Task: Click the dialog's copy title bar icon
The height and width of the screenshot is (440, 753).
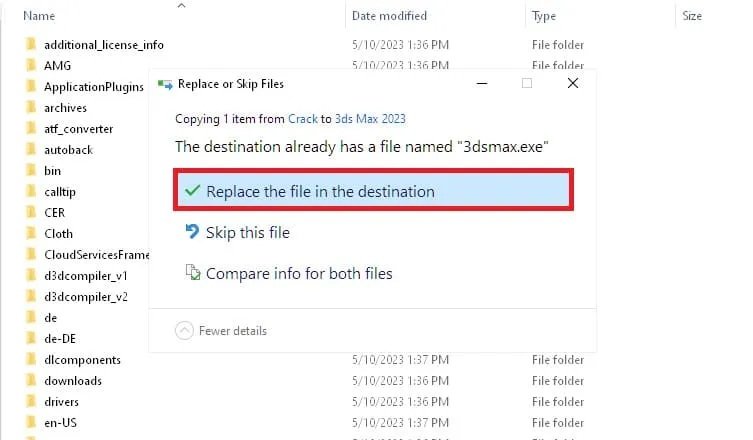Action: click(x=165, y=84)
